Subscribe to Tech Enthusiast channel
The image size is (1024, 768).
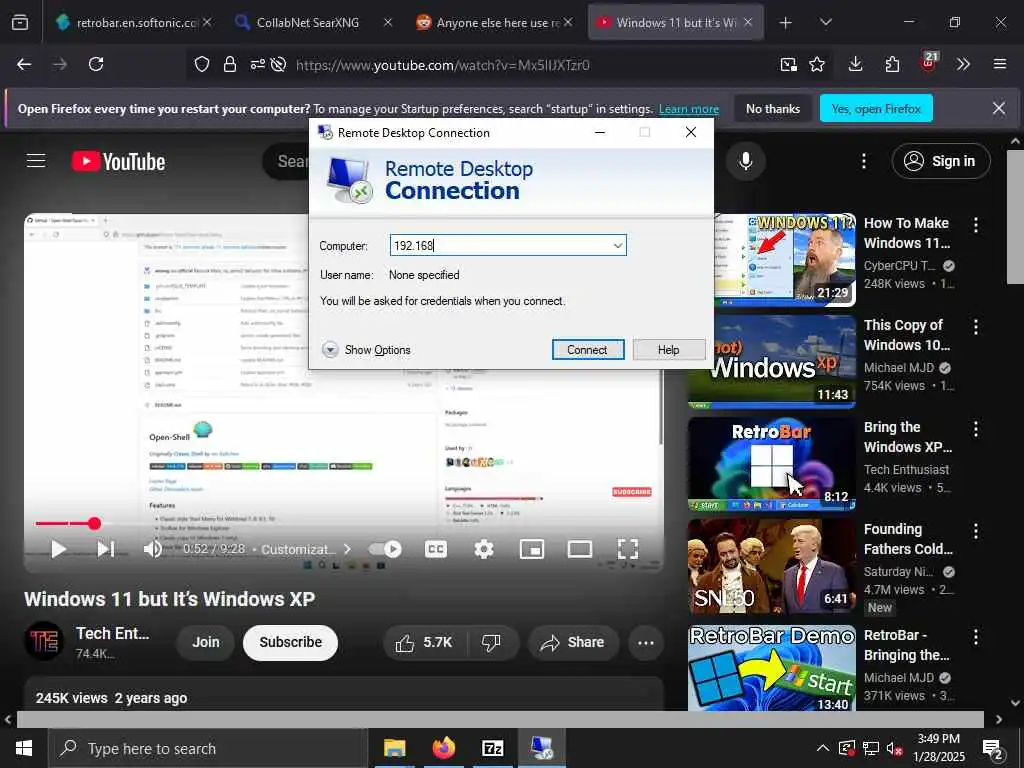(291, 643)
